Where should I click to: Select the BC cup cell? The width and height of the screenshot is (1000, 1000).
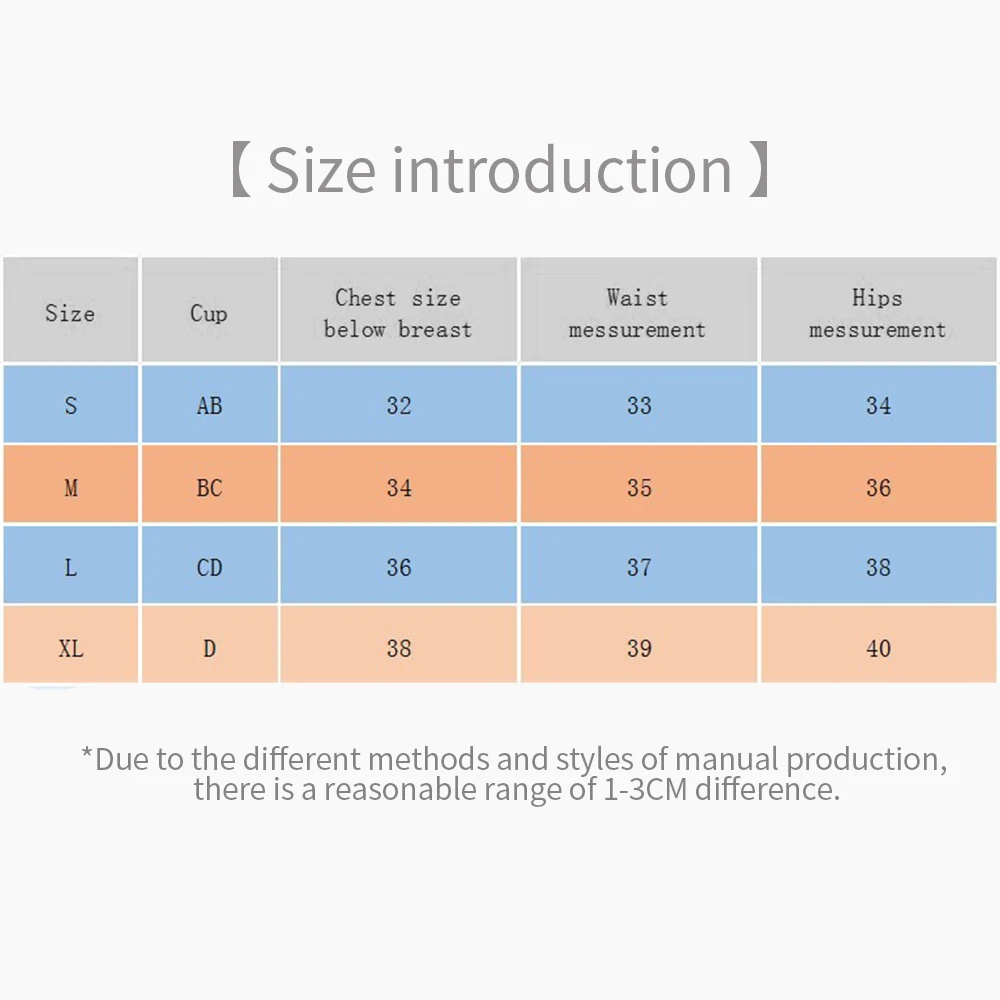coord(209,488)
